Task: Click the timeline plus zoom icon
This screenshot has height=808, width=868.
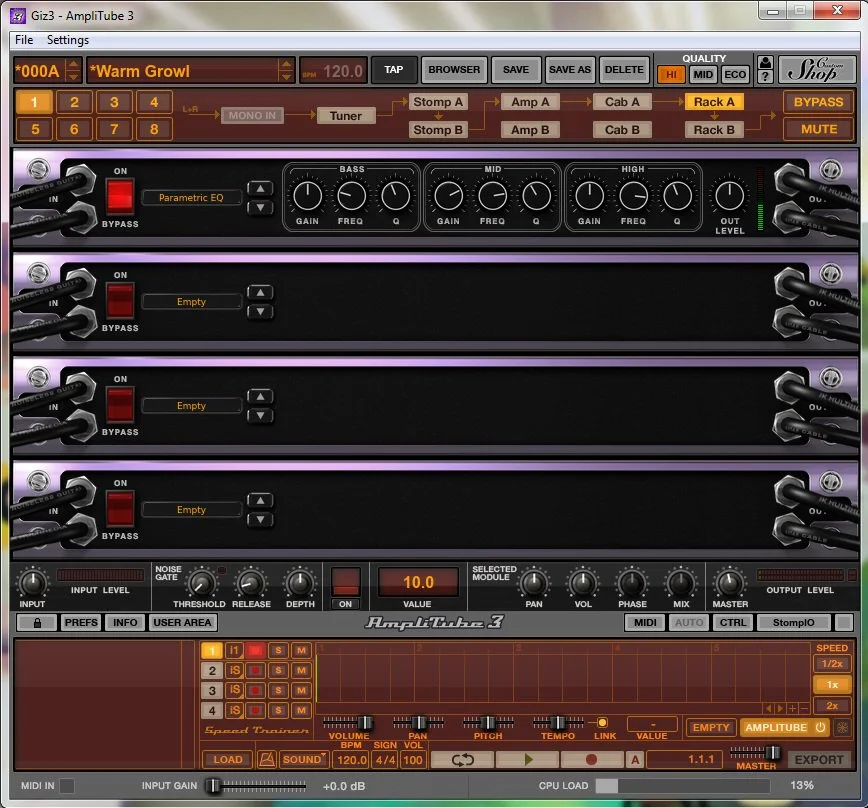Action: (793, 708)
